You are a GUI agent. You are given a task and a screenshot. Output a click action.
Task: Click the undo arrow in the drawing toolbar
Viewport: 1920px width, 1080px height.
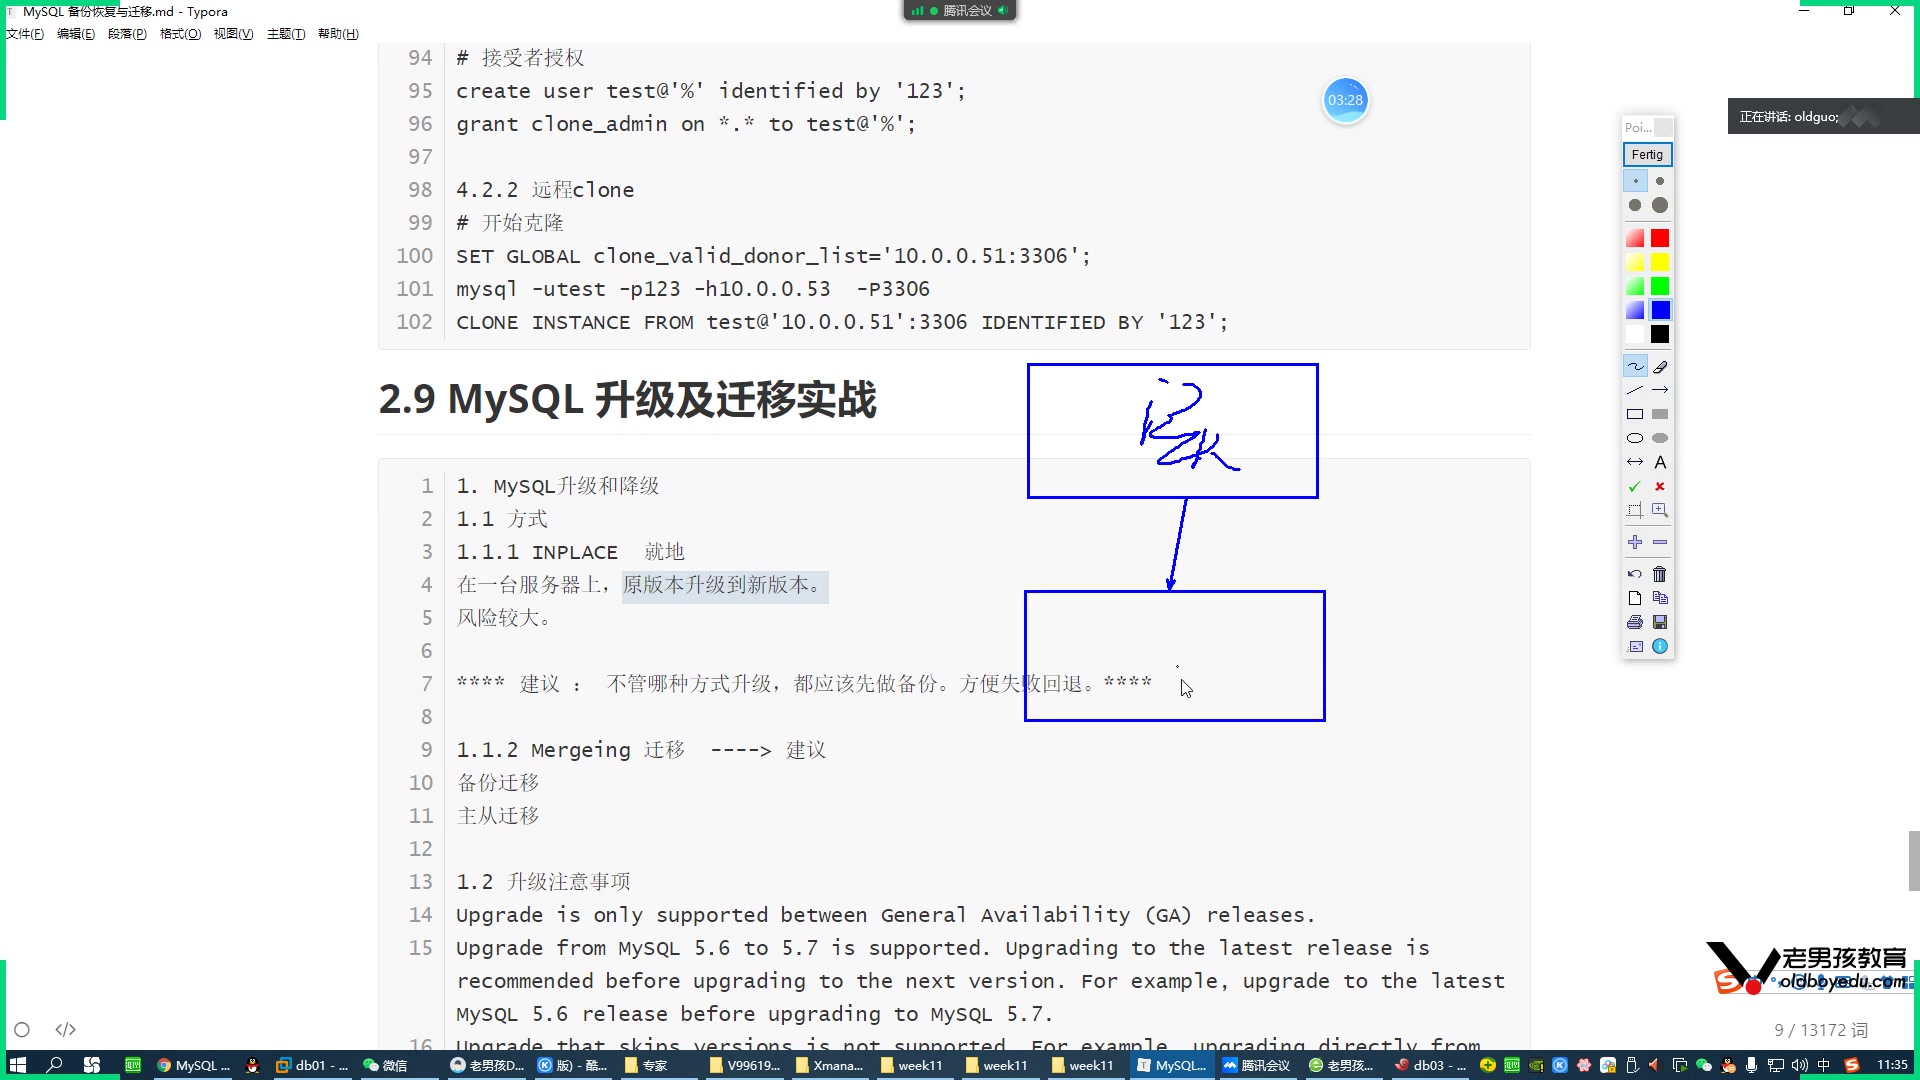pos(1635,574)
